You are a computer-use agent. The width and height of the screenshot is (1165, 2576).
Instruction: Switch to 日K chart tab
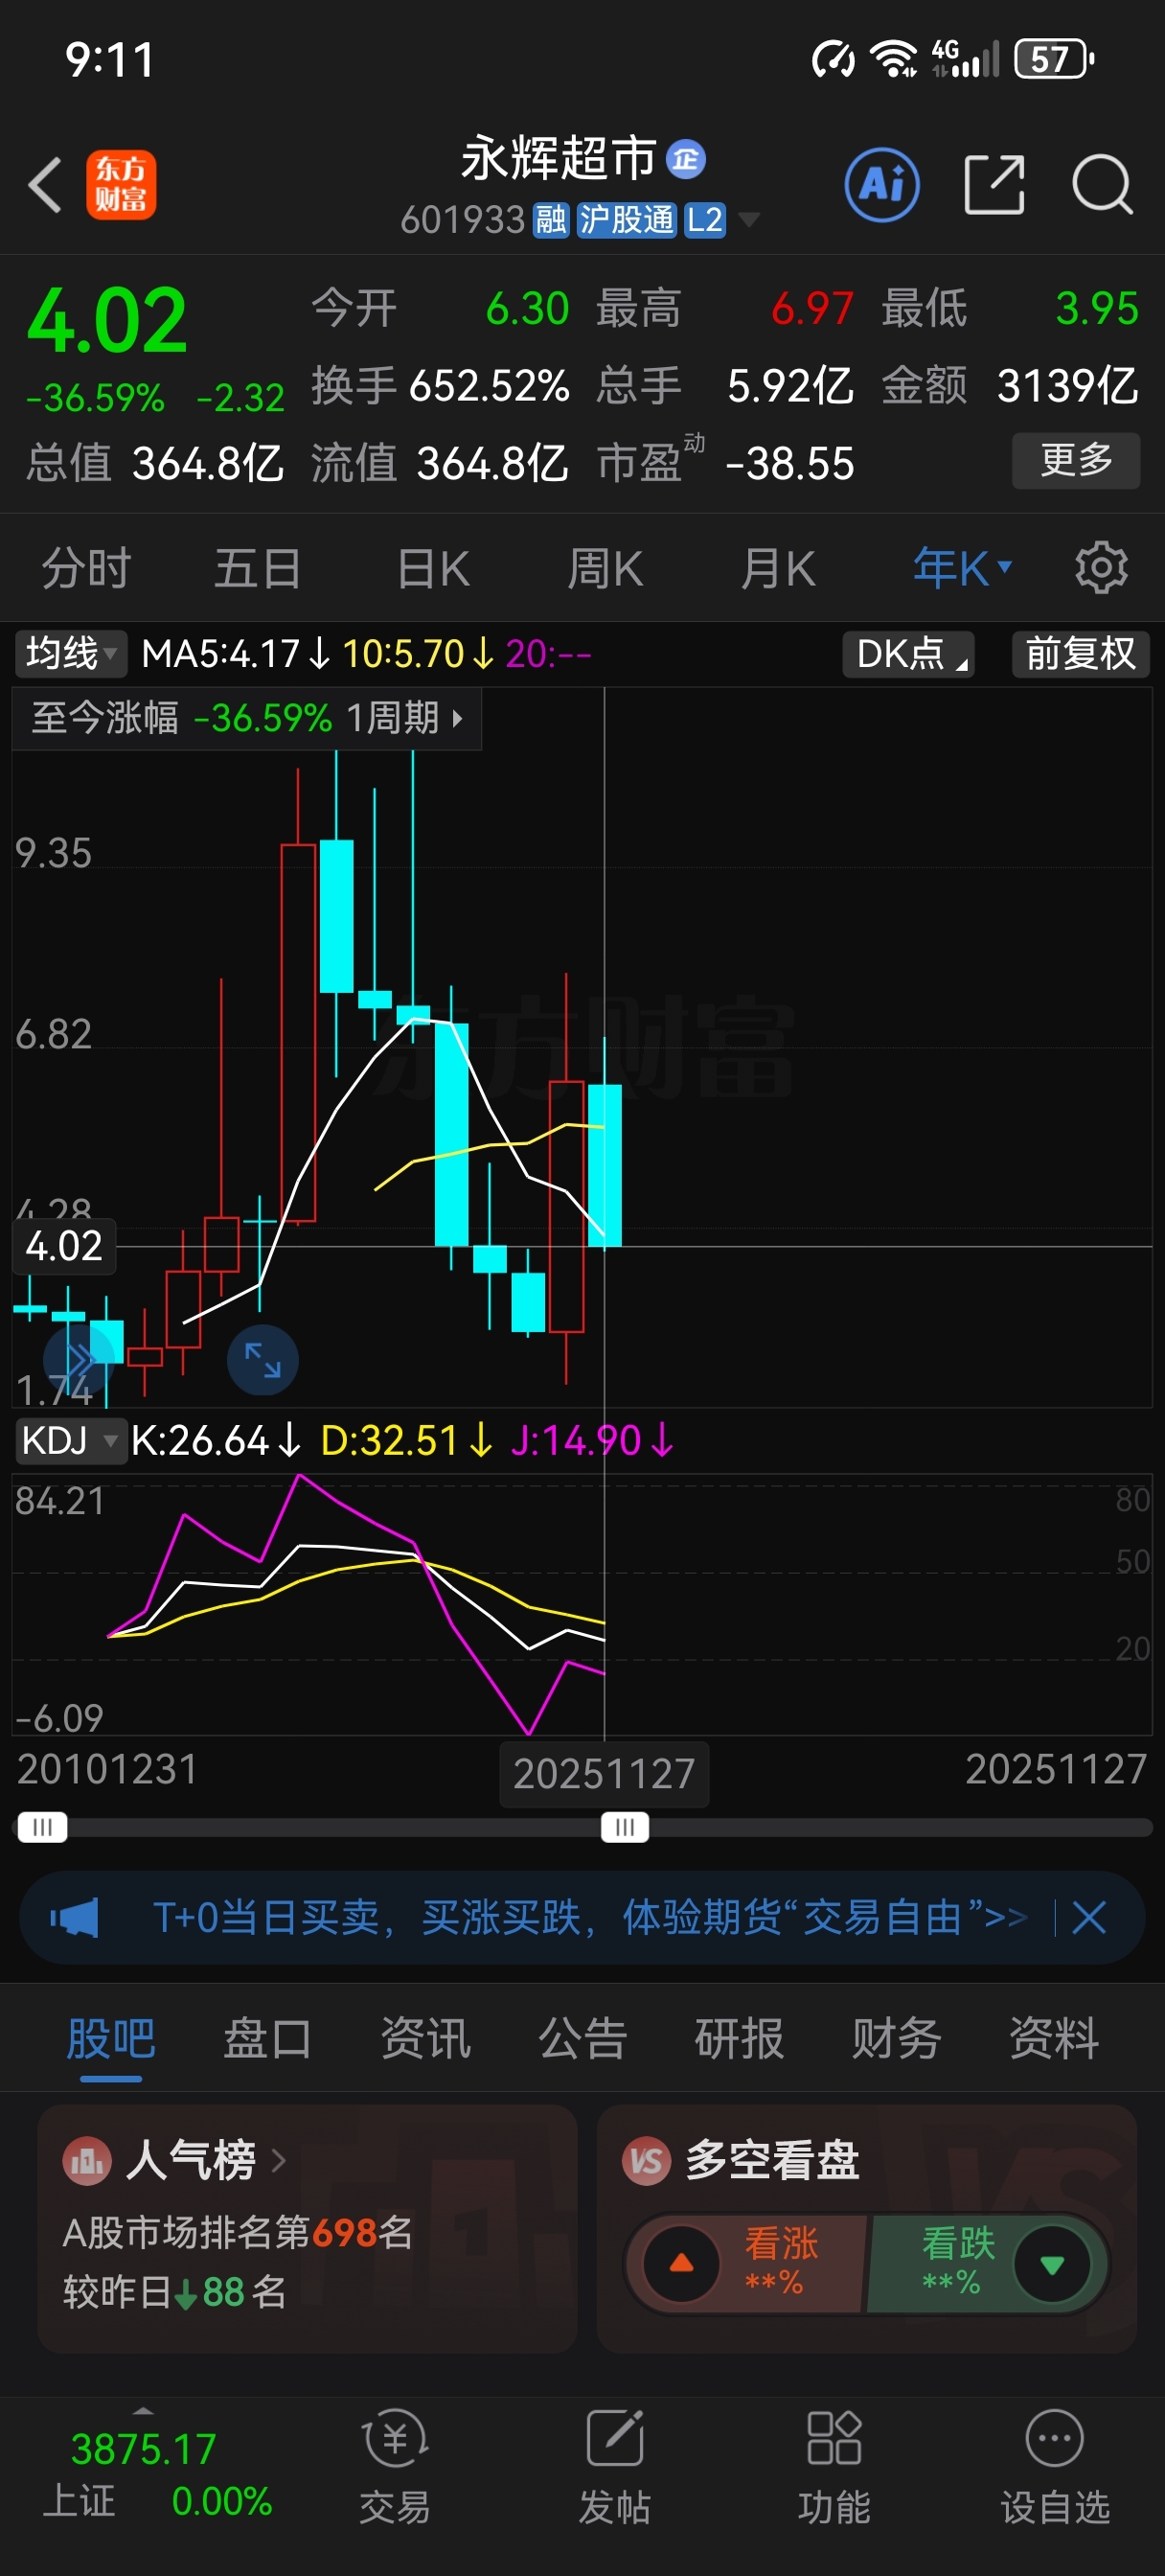click(433, 569)
